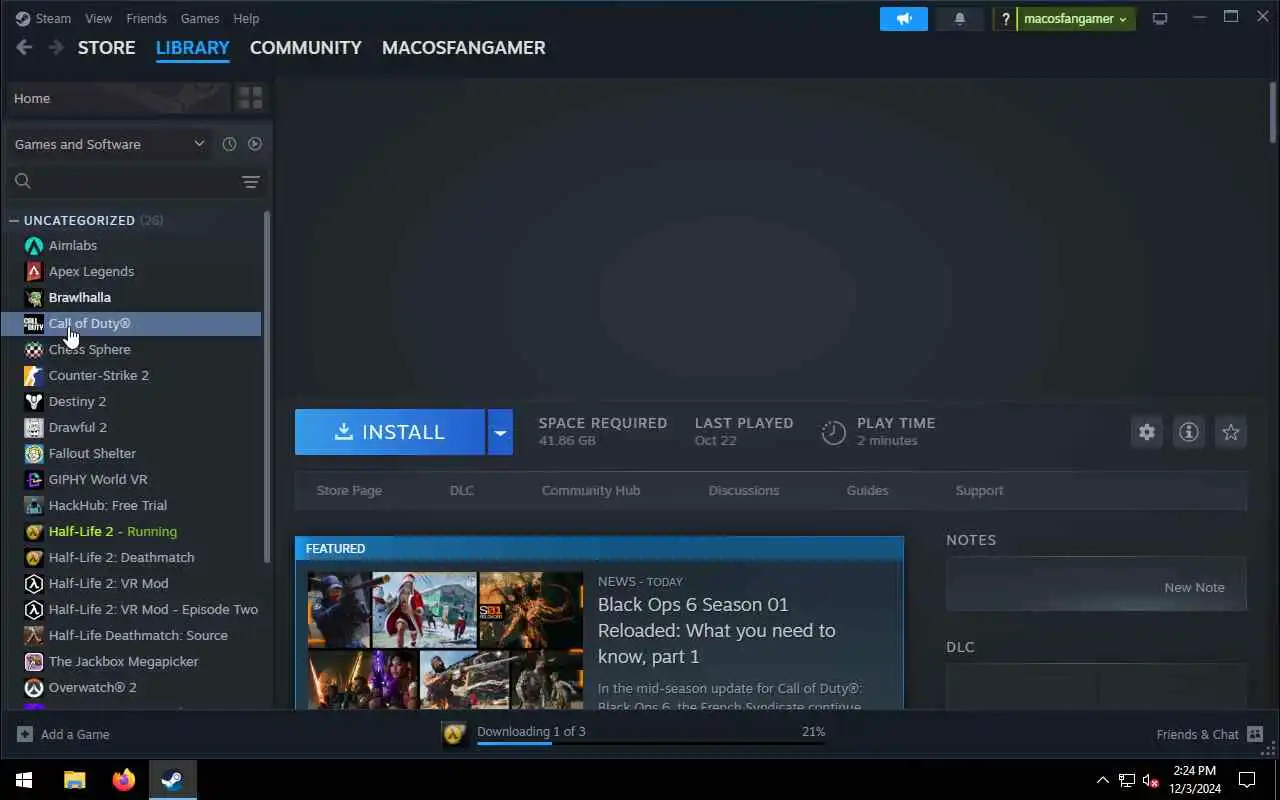
Task: Collapse the UNCATEGORIZED category
Action: pos(14,221)
